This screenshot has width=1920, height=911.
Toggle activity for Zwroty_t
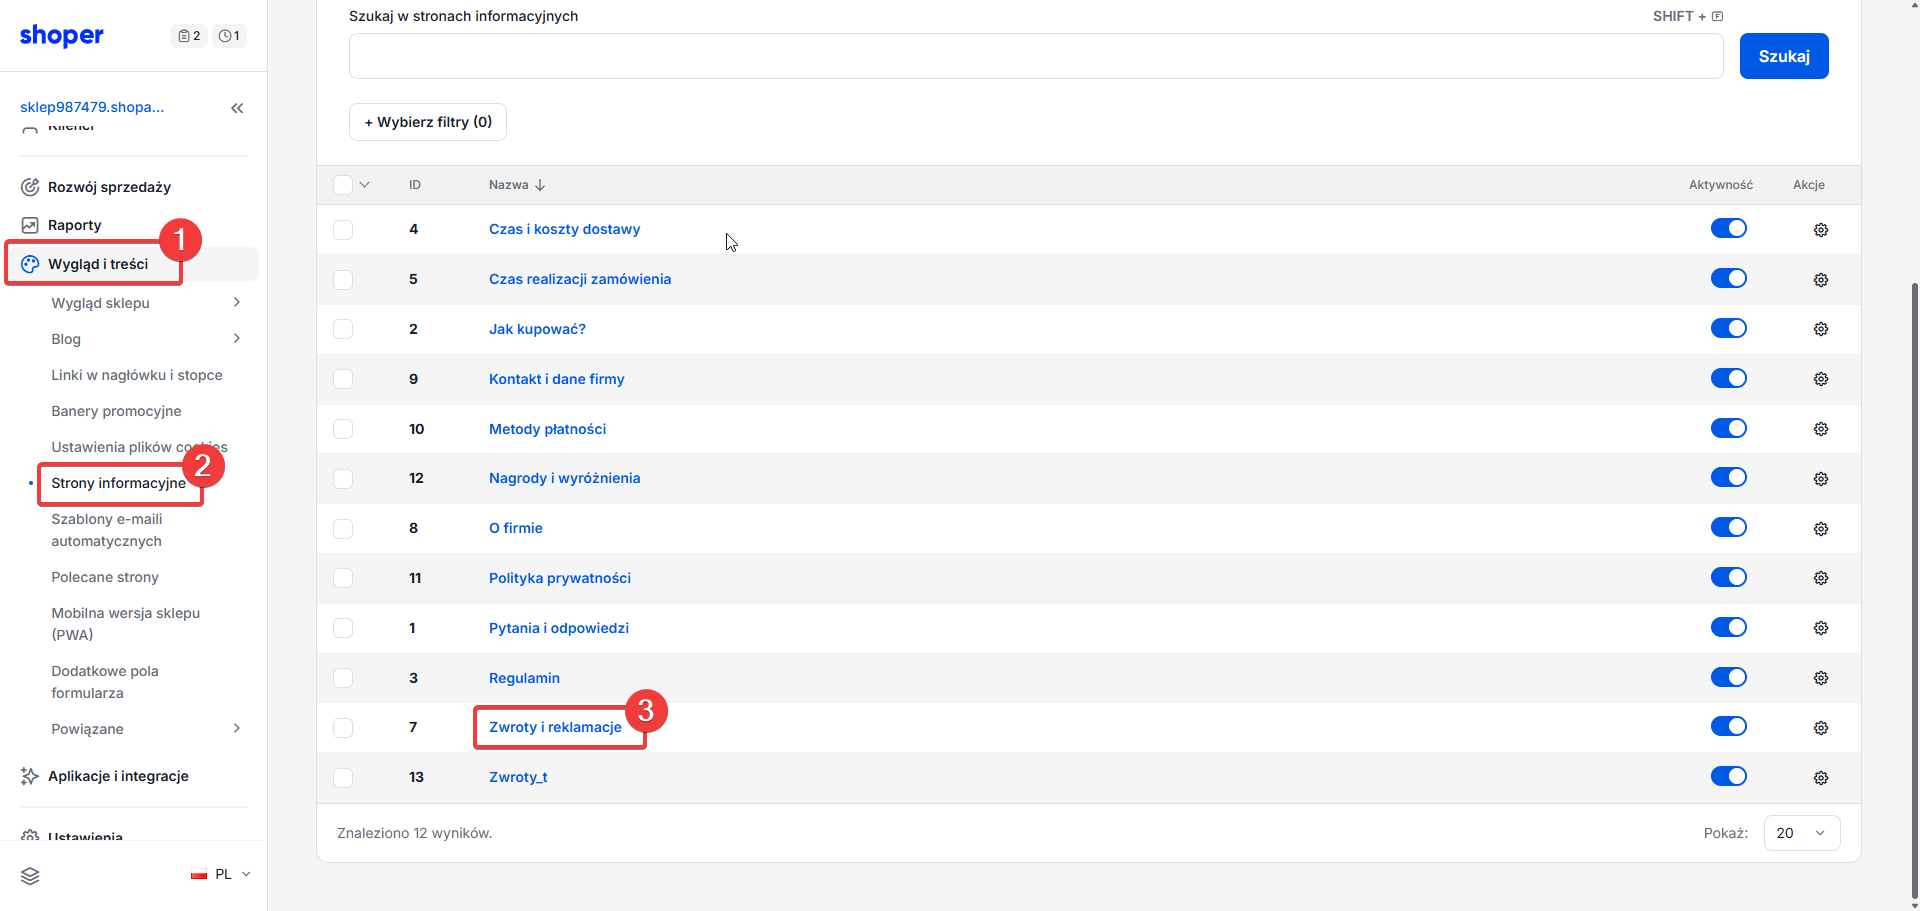coord(1728,776)
